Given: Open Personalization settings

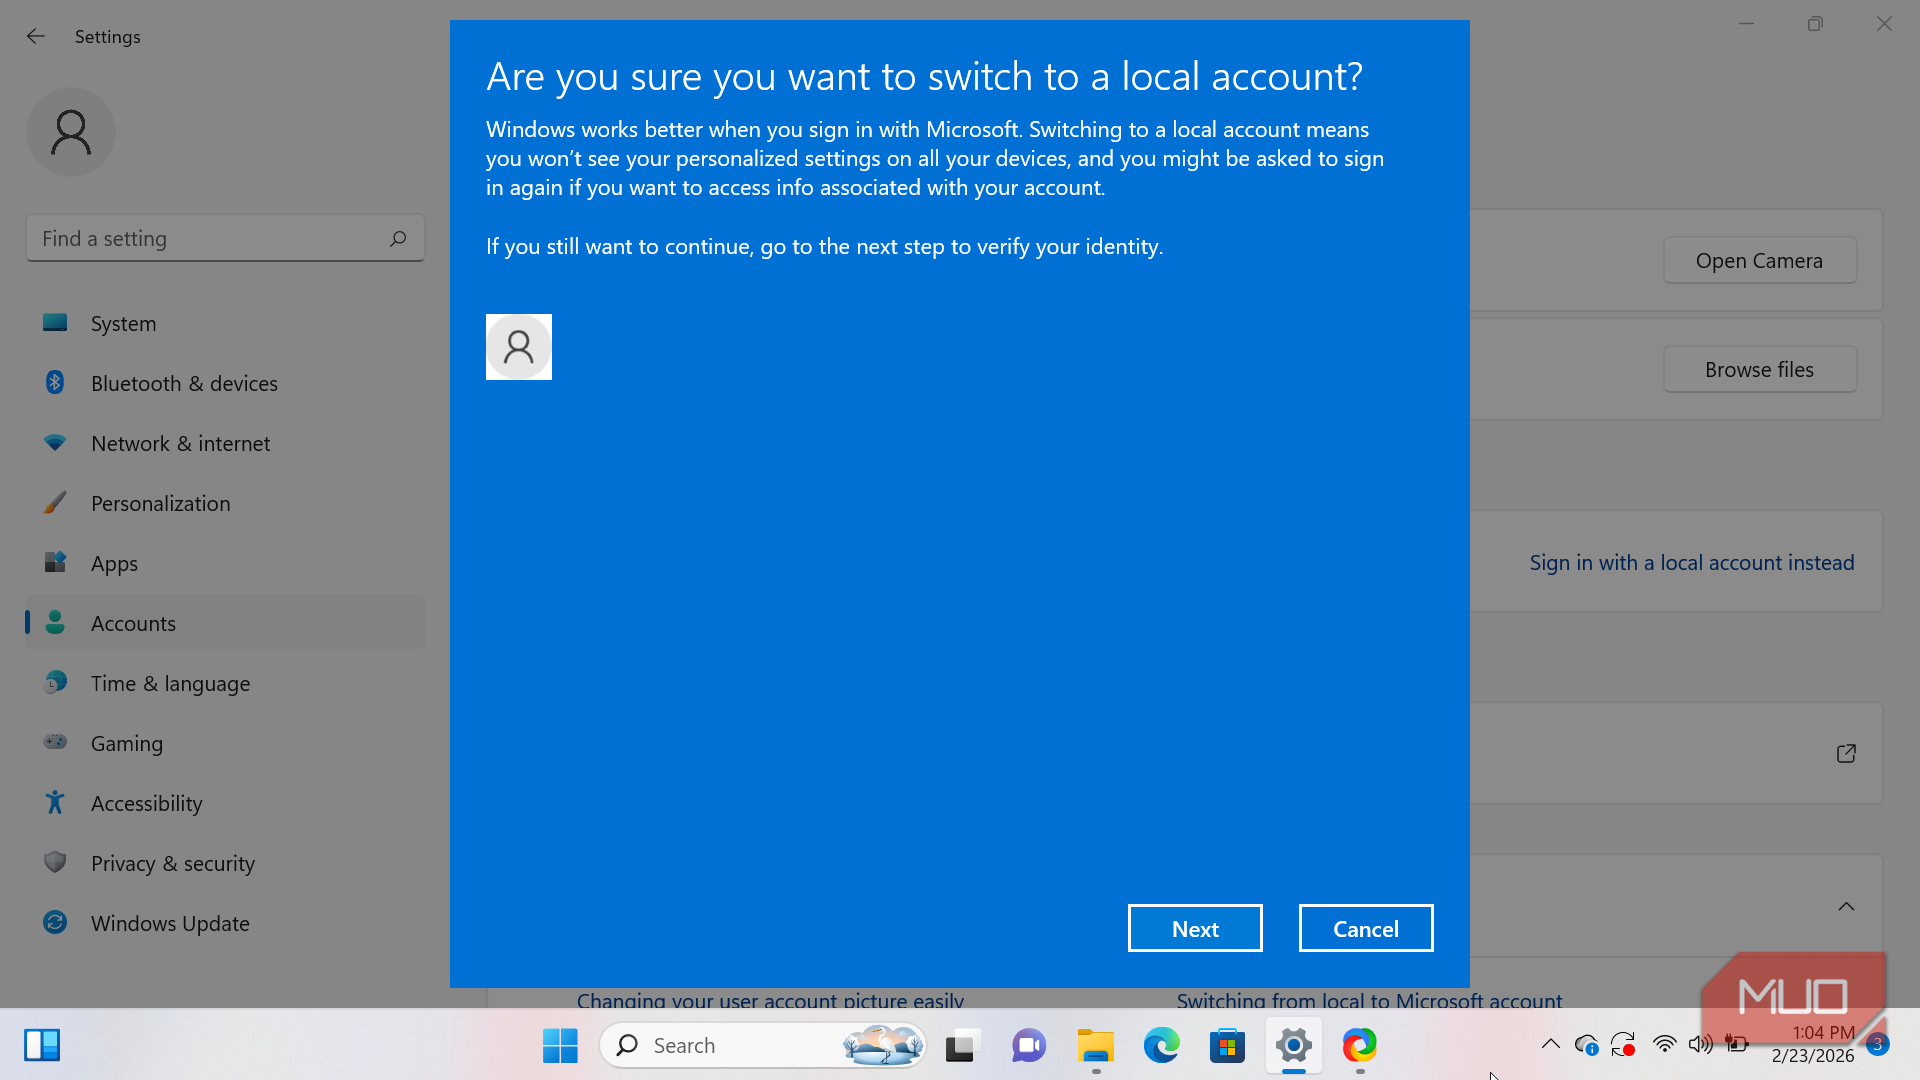Looking at the screenshot, I should pyautogui.click(x=225, y=503).
